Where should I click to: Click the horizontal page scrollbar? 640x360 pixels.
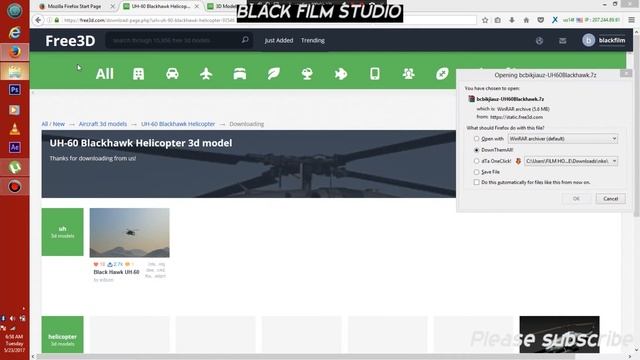pyautogui.click(x=305, y=357)
